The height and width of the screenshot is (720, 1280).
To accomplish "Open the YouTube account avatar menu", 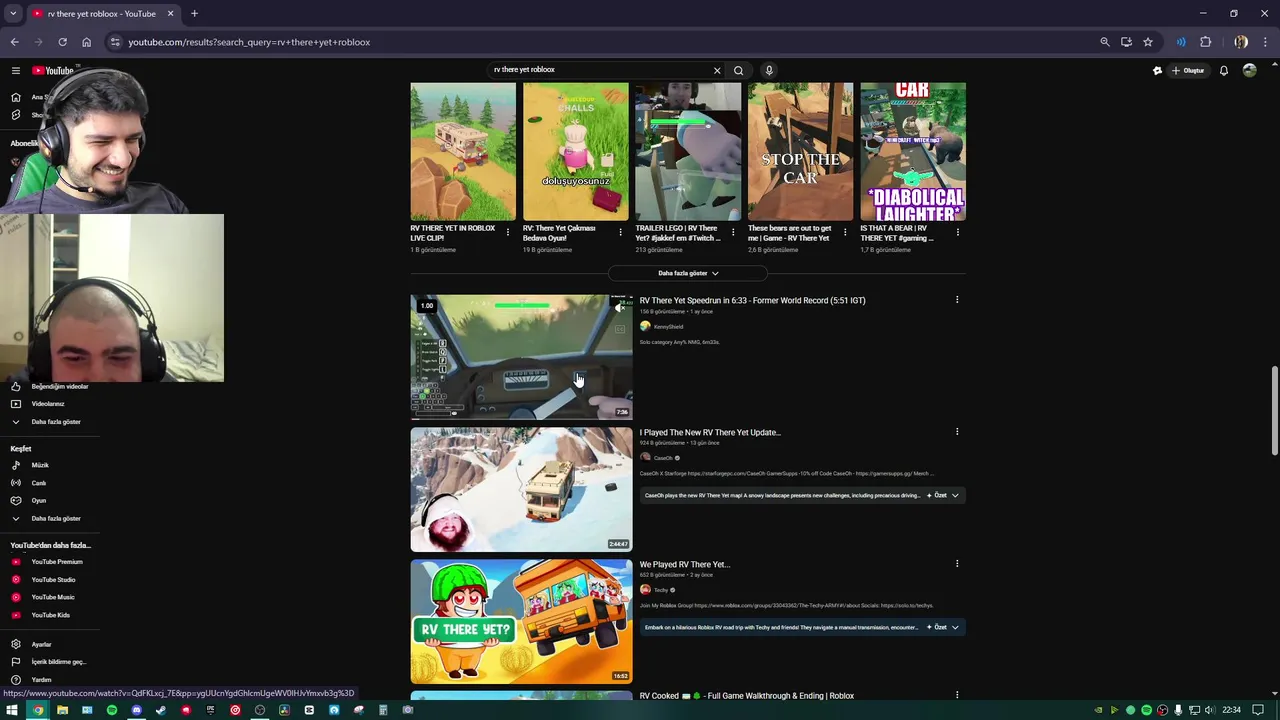I will tap(1249, 71).
